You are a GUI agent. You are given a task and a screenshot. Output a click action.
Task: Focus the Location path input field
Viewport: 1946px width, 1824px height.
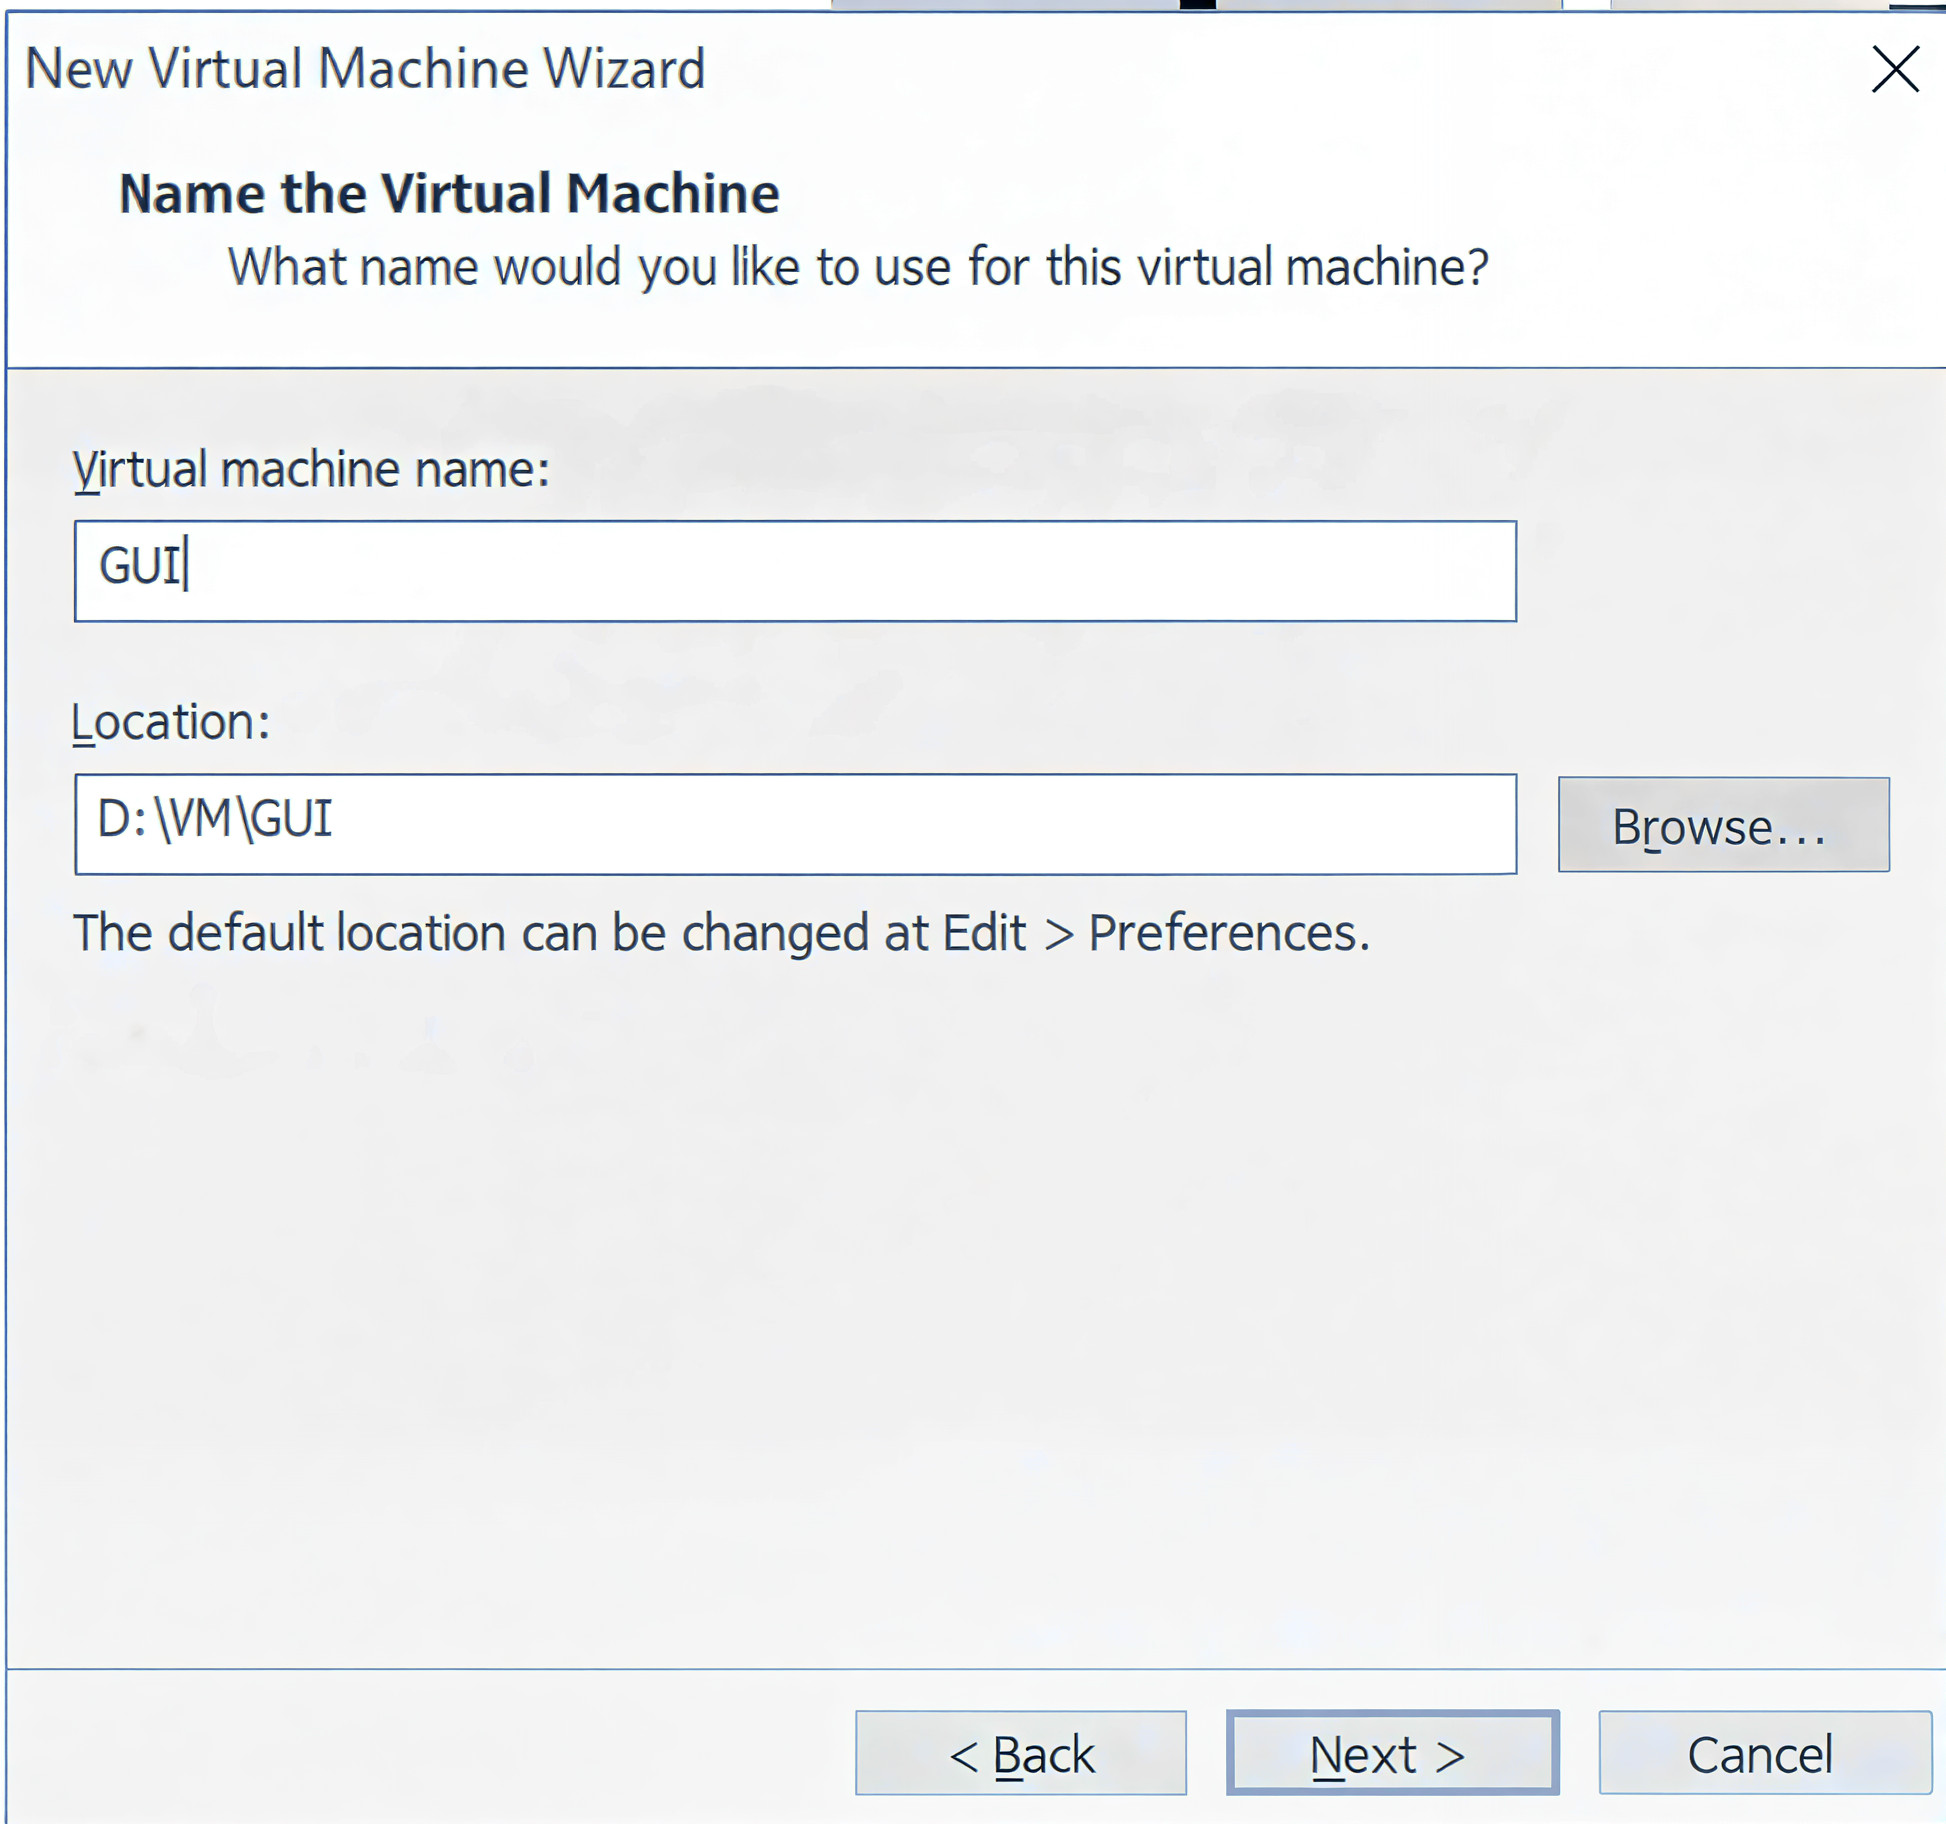pos(795,824)
